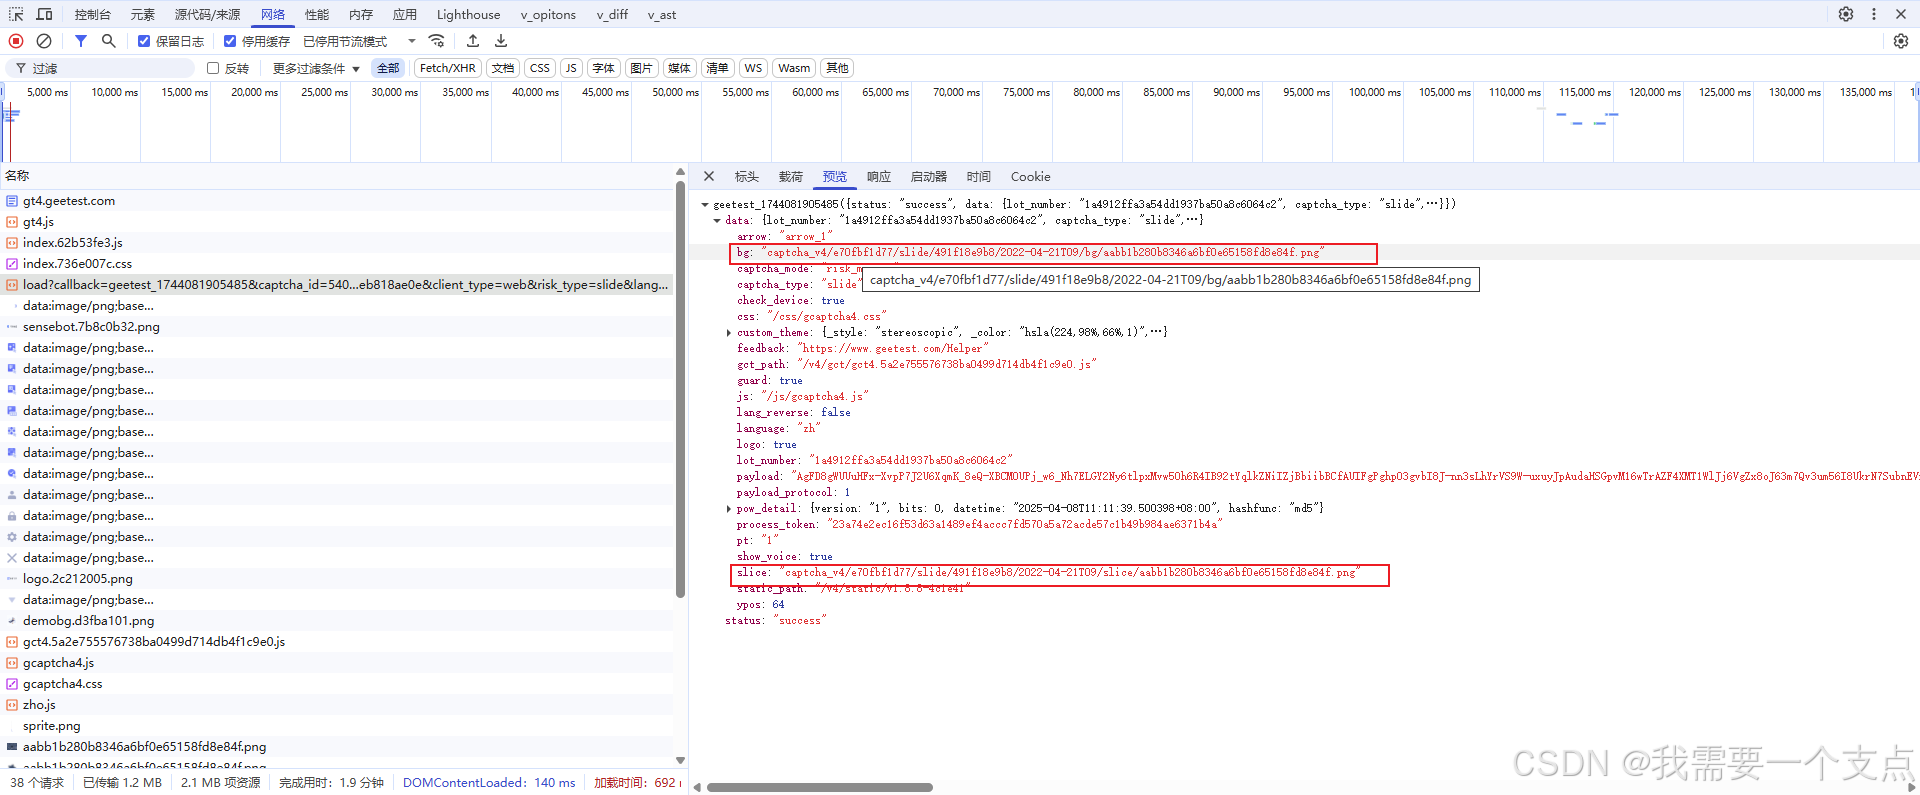
Task: Select the demobg.d3fba101.png request
Action: [336, 621]
